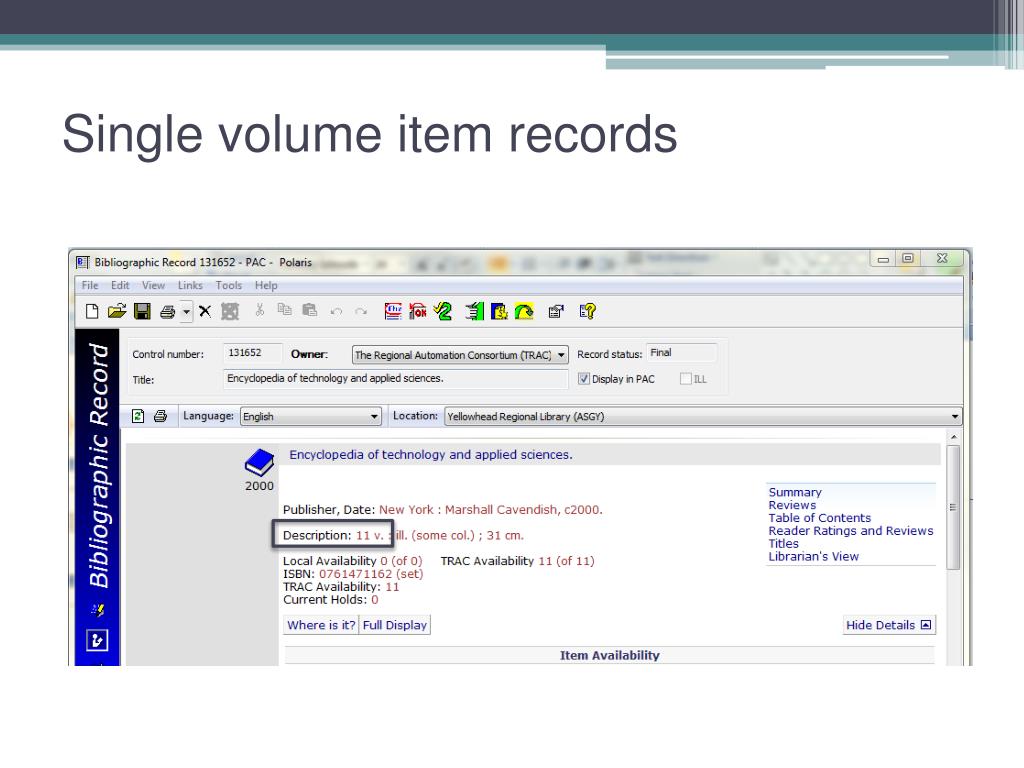Open the Owner dropdown
This screenshot has height=768, width=1024.
[x=460, y=355]
